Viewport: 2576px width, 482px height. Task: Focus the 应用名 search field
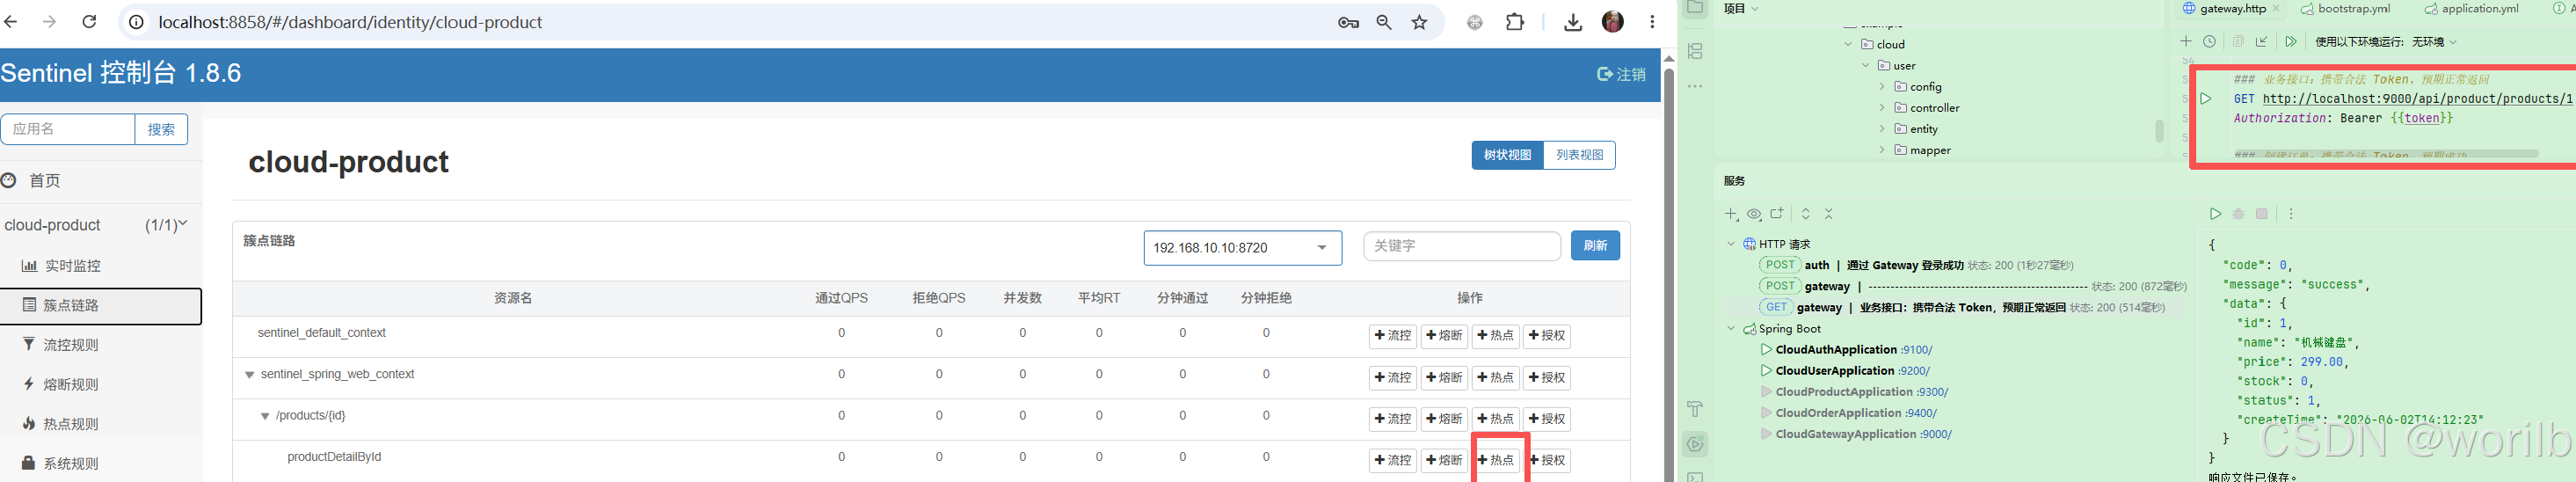click(x=68, y=129)
